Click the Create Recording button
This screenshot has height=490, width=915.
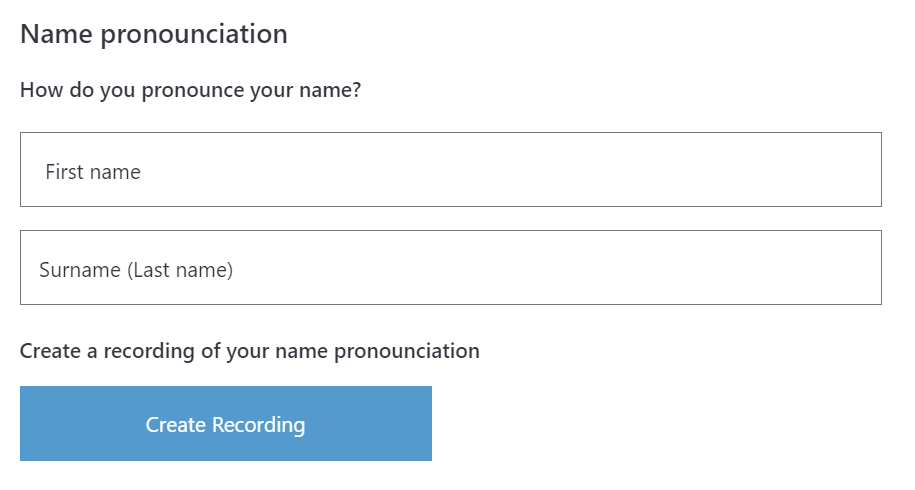(226, 424)
